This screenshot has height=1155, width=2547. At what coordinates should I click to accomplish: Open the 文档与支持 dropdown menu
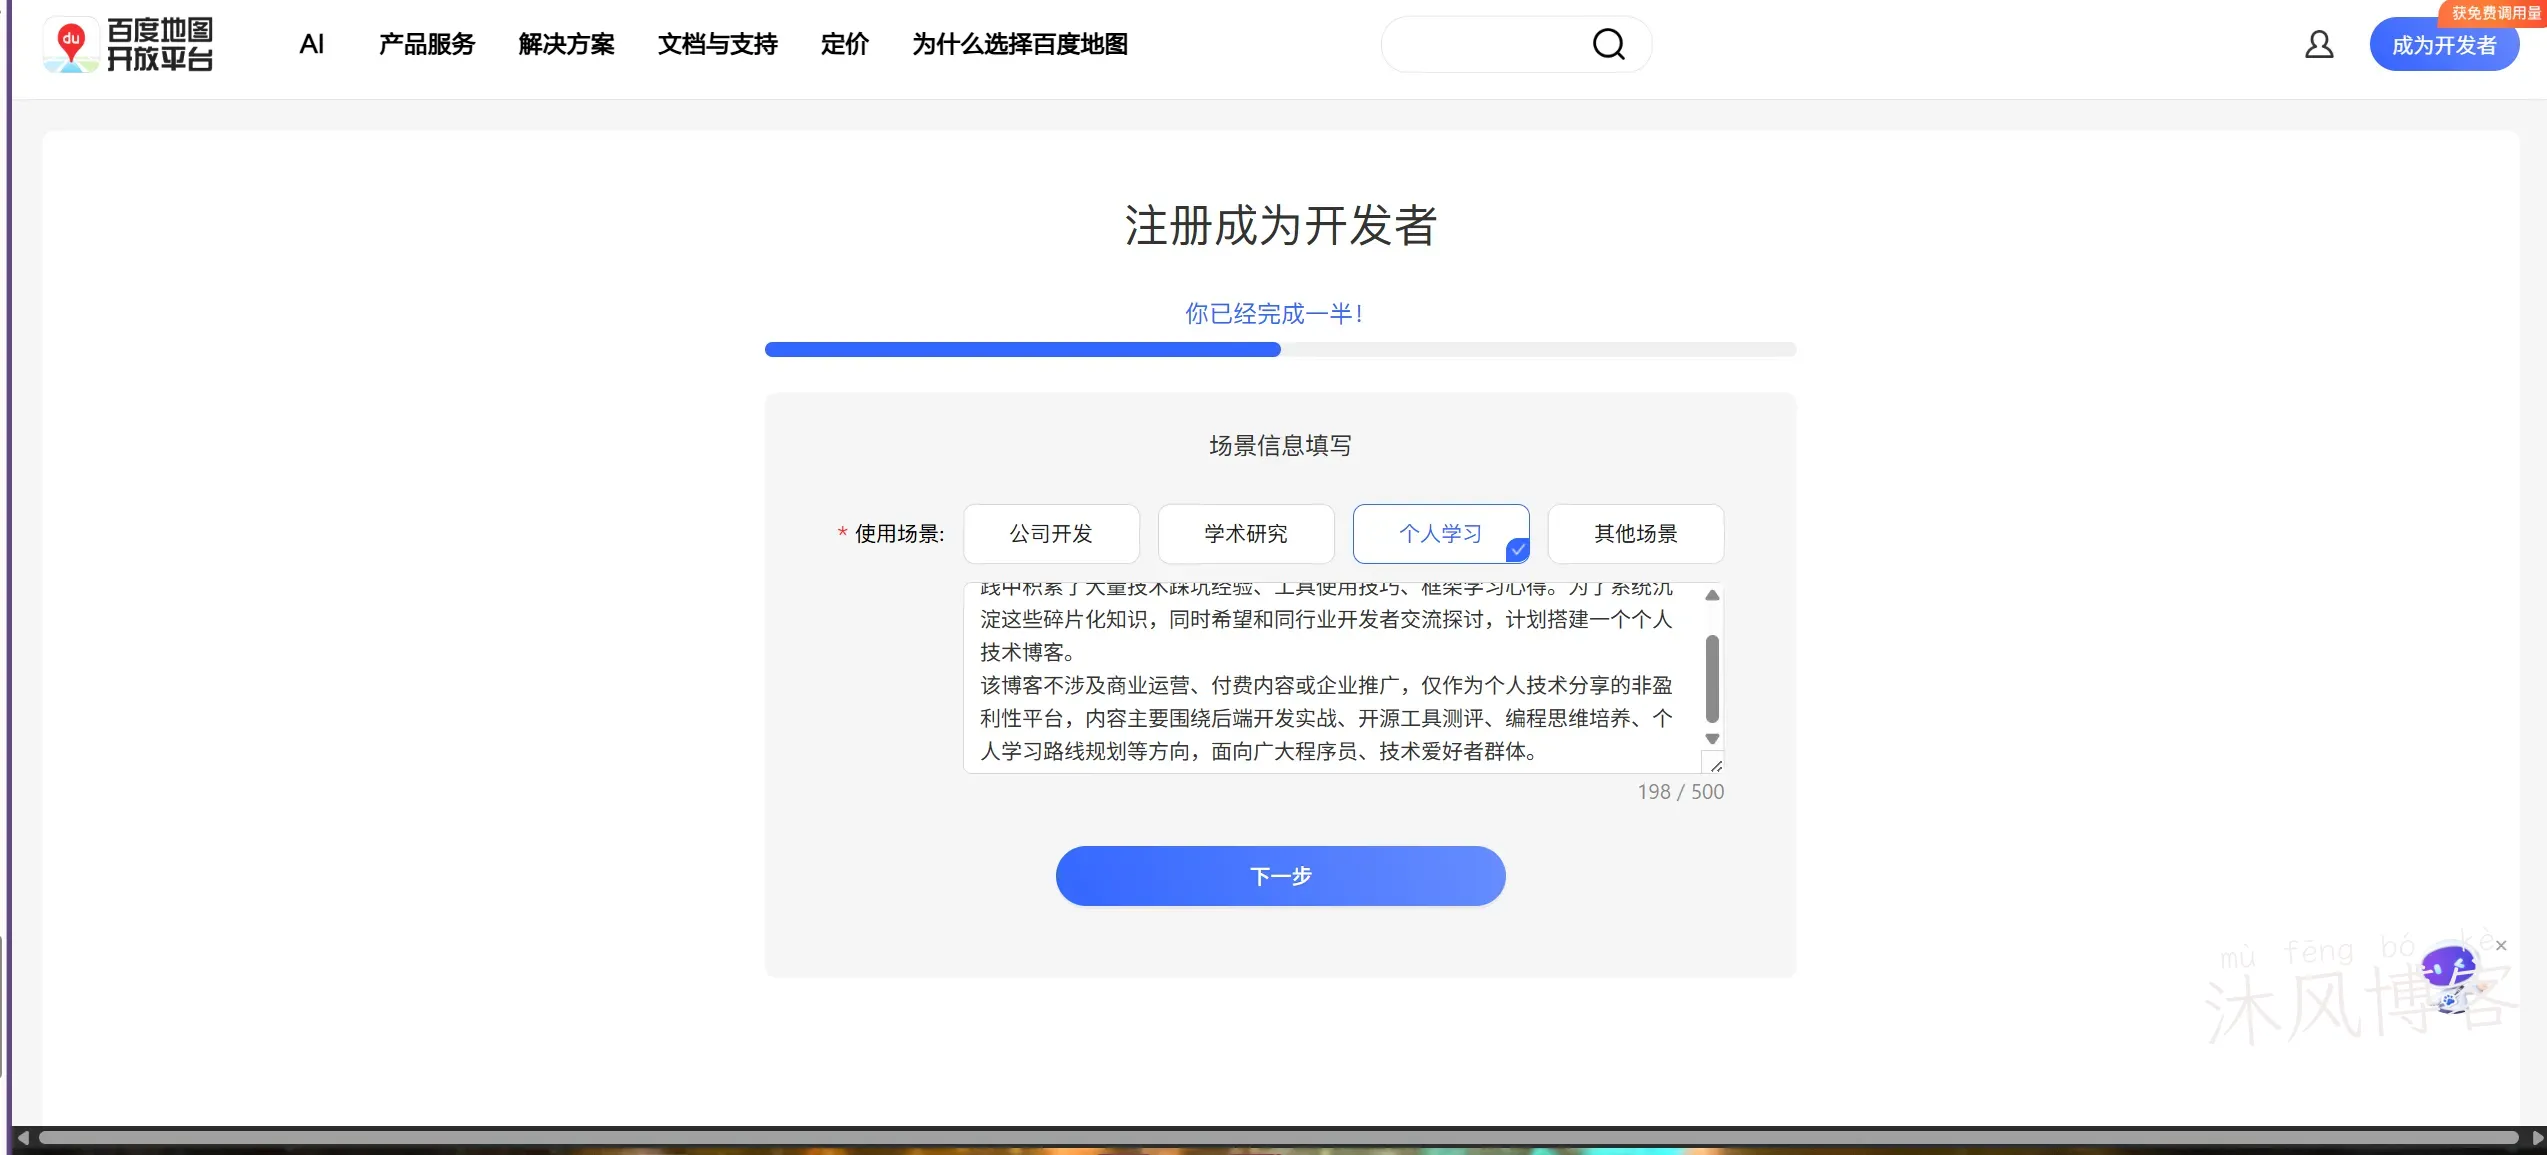pyautogui.click(x=717, y=44)
